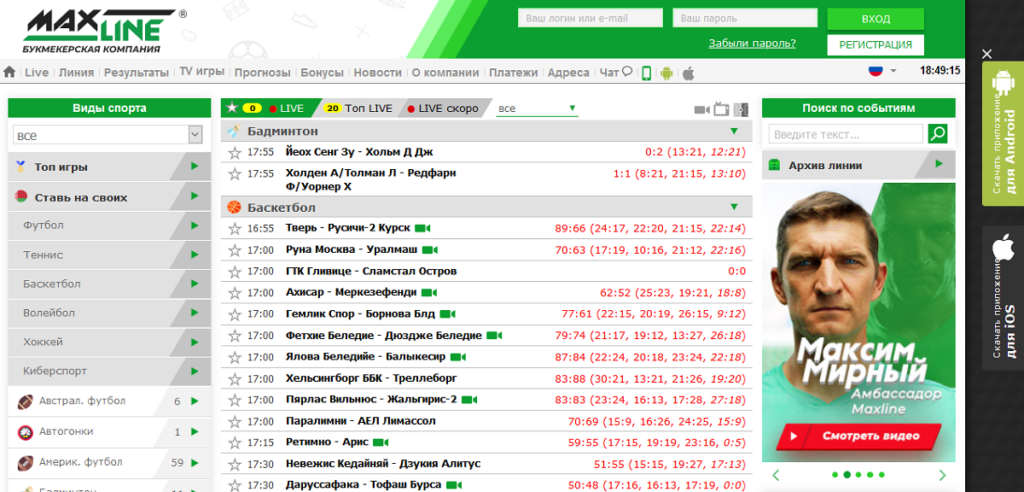Open video for Ялова Беледийе - Балыкесир
1024x492 pixels.
[458, 357]
